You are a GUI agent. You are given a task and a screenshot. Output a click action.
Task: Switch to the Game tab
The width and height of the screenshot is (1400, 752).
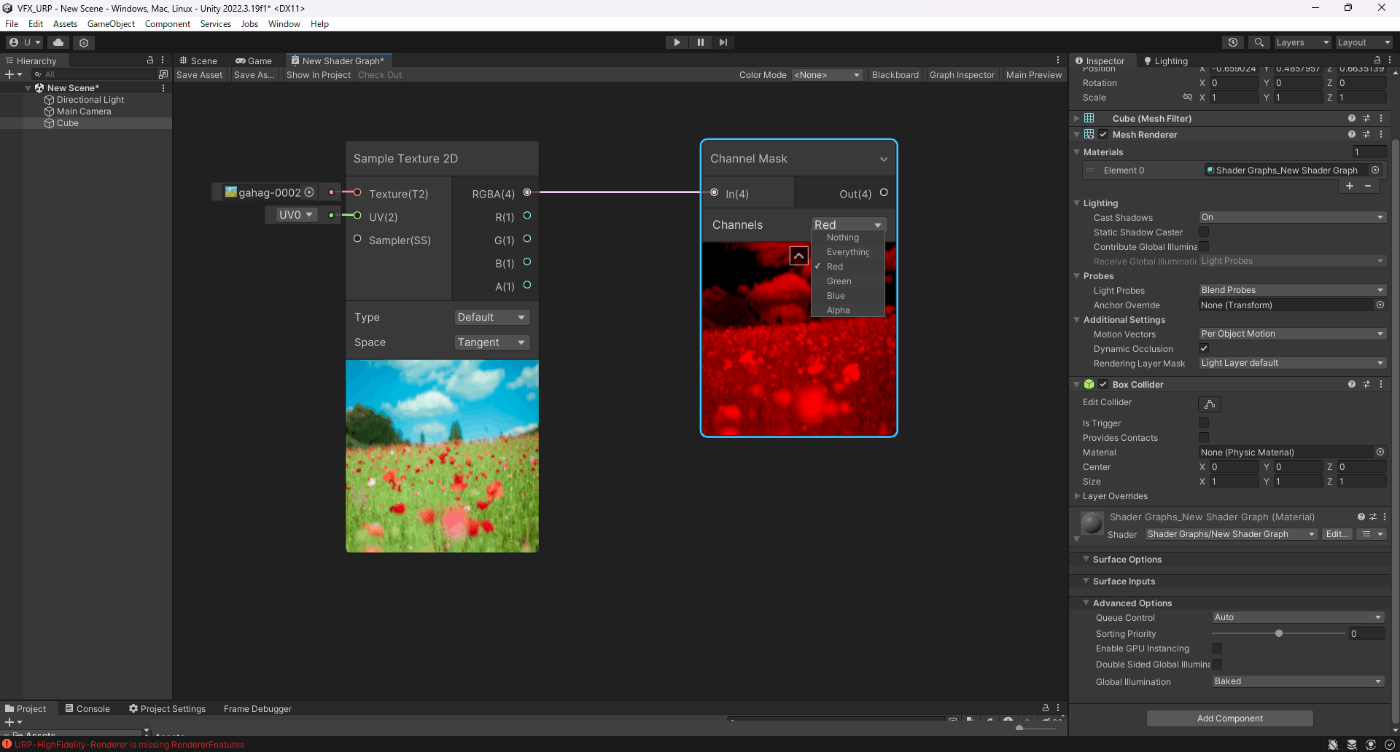coord(253,60)
